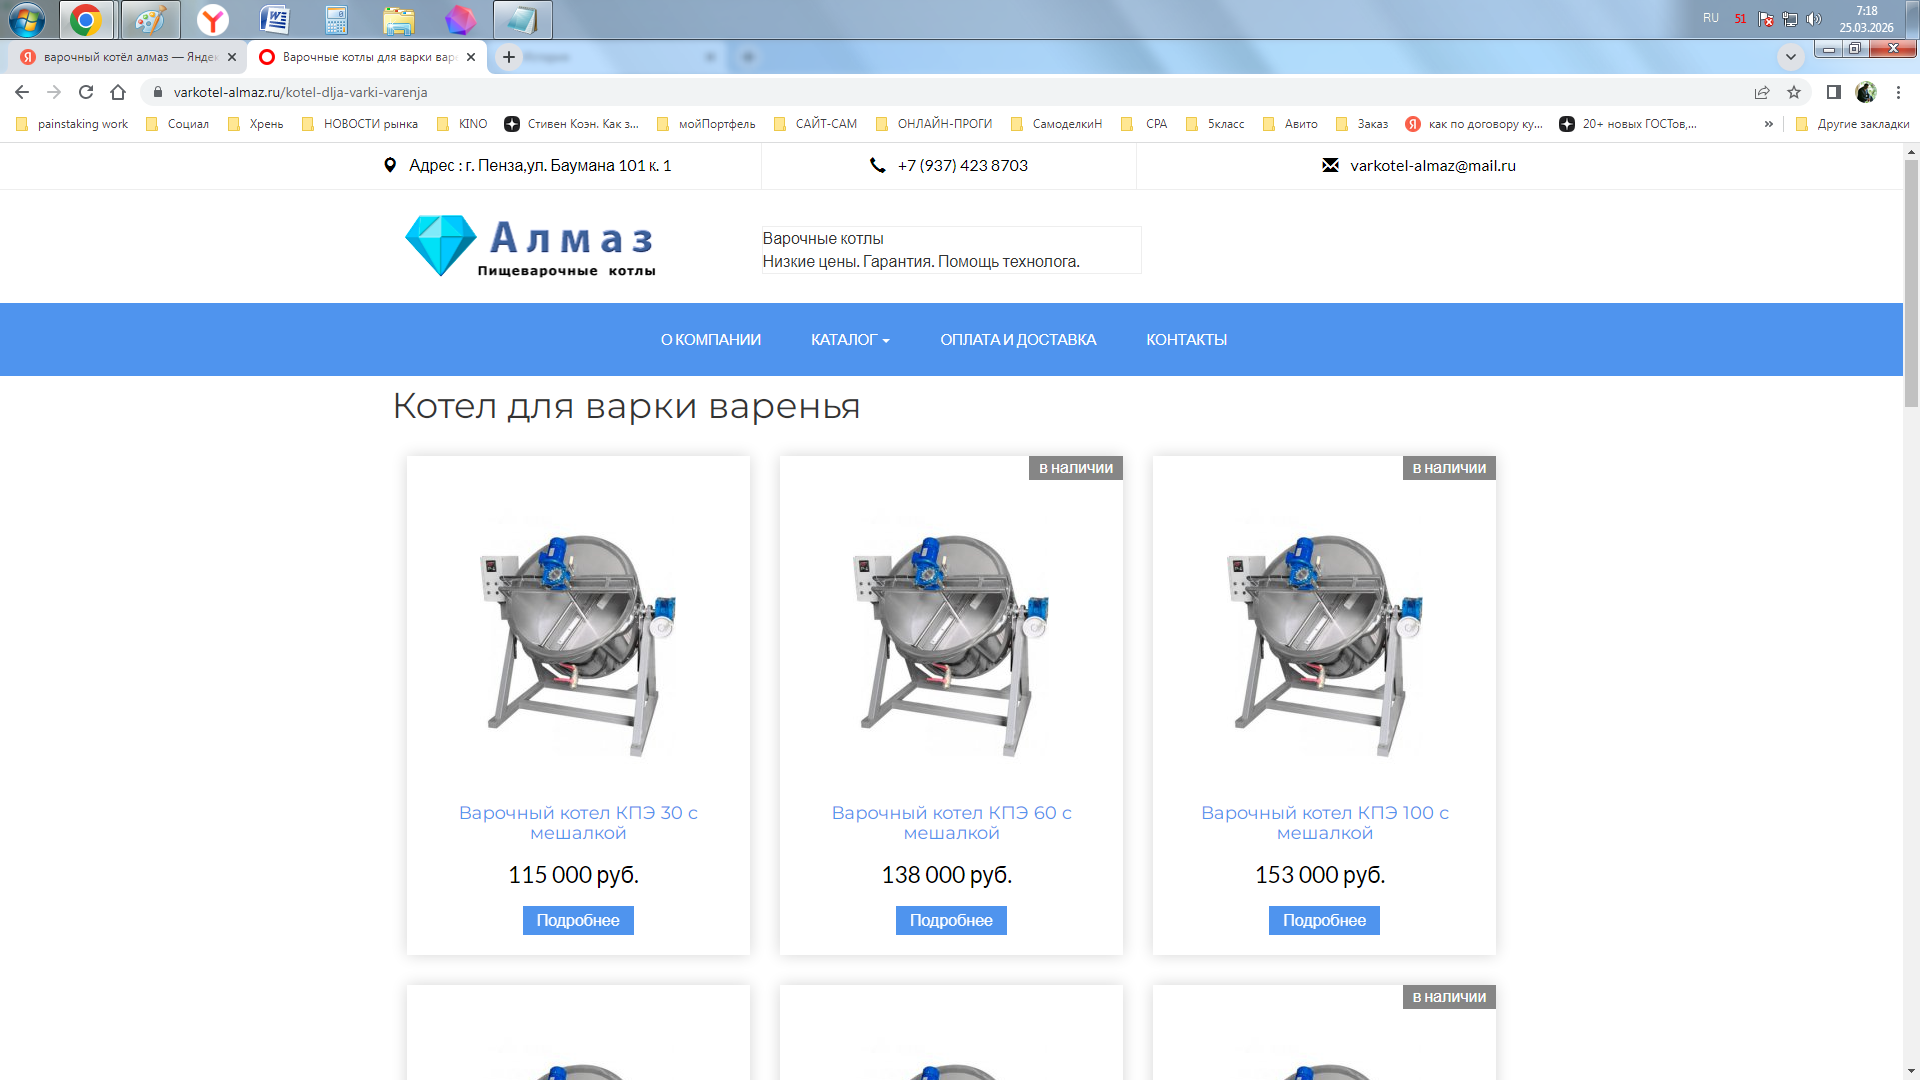Open Chrome three-dot menu
The width and height of the screenshot is (1920, 1080).
(x=1898, y=92)
